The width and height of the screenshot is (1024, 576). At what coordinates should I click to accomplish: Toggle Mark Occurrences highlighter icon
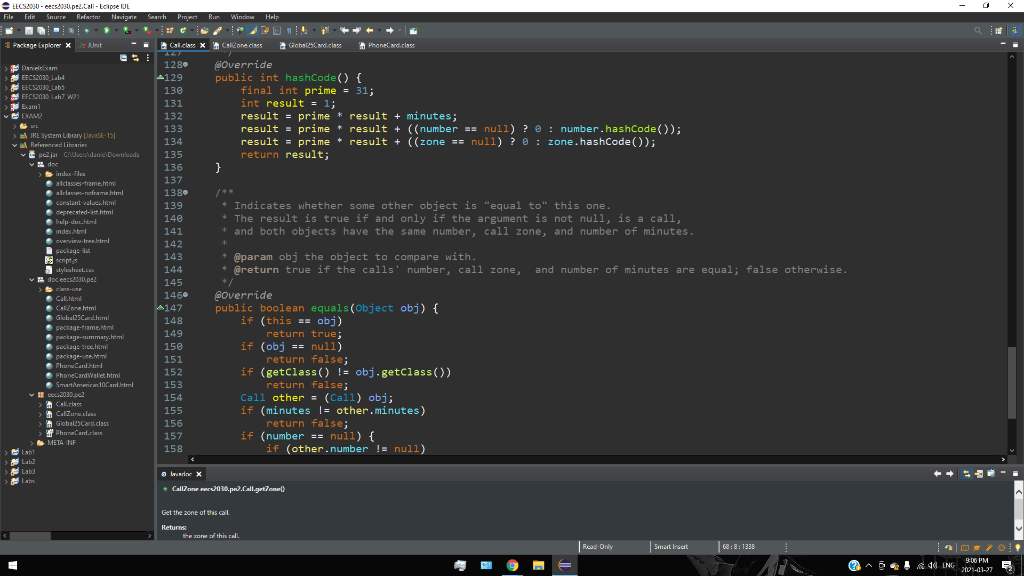point(252,30)
